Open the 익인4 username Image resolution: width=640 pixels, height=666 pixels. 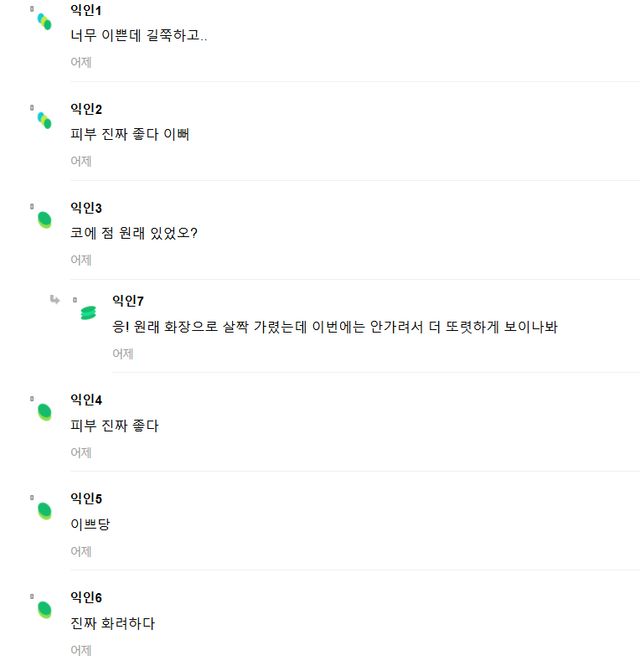coord(86,400)
